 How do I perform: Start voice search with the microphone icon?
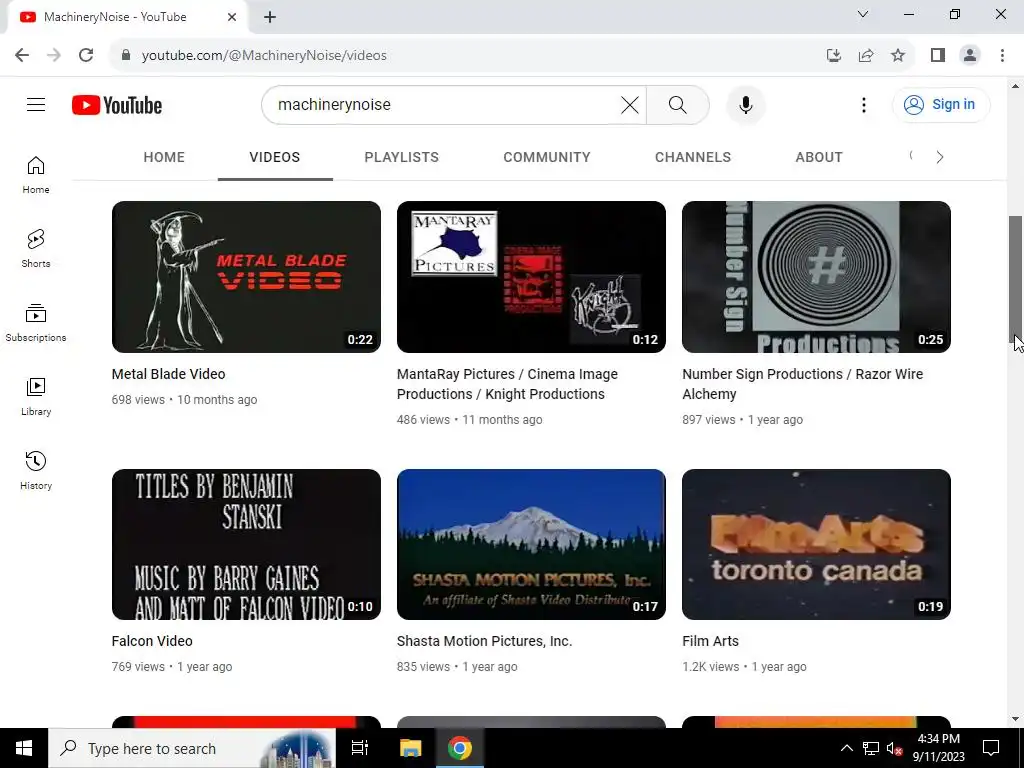745,104
